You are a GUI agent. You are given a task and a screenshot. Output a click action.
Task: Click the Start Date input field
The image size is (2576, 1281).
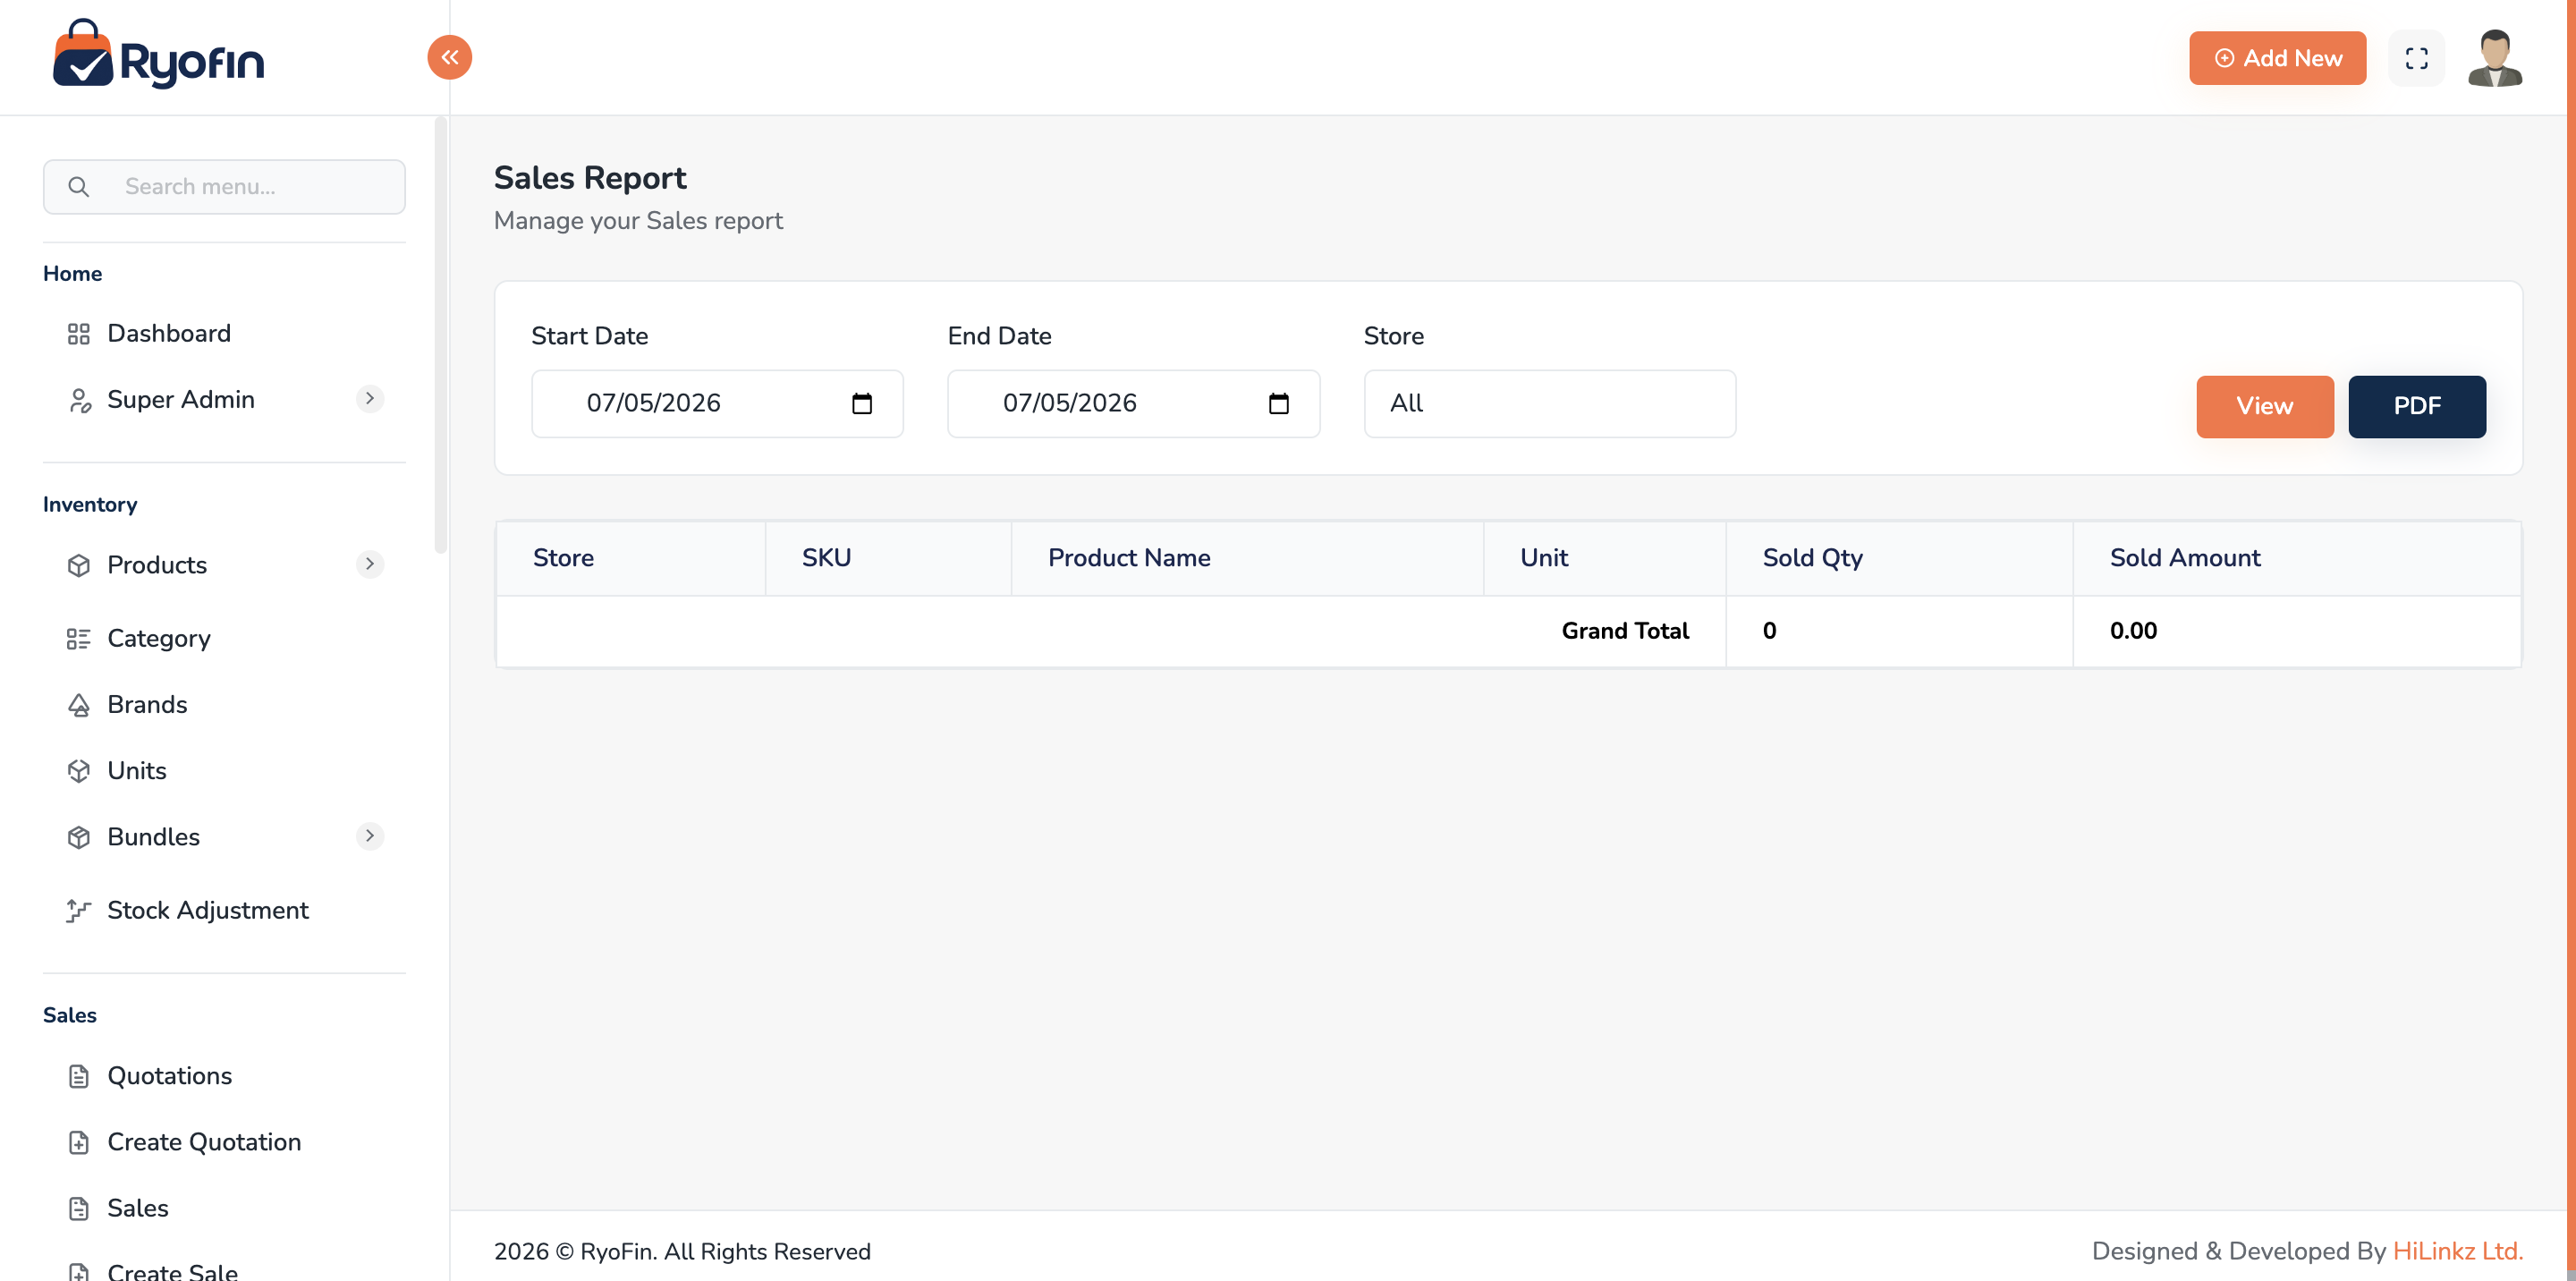click(x=717, y=404)
